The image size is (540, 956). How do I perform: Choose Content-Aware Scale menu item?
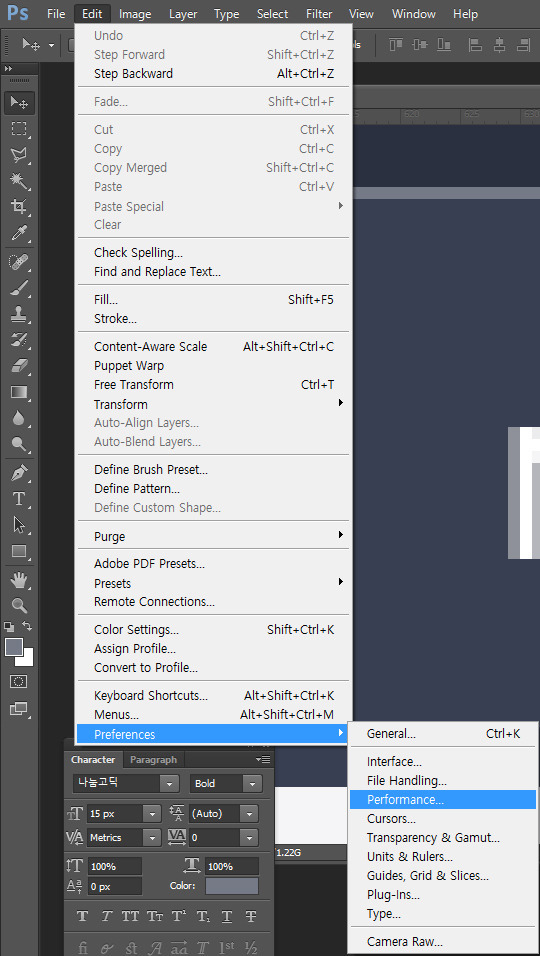(213, 347)
